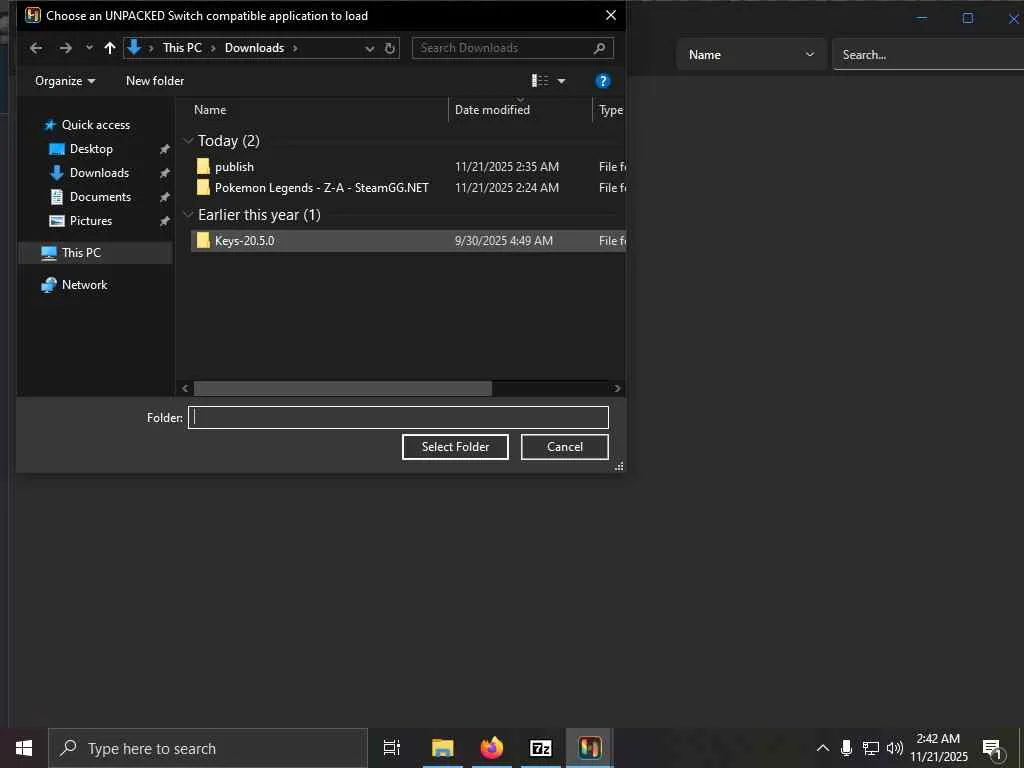
Task: Click the pin icon beside Desktop
Action: [165, 149]
